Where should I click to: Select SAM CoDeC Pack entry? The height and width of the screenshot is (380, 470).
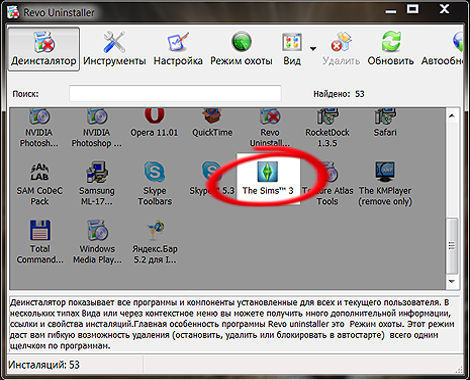pos(39,183)
